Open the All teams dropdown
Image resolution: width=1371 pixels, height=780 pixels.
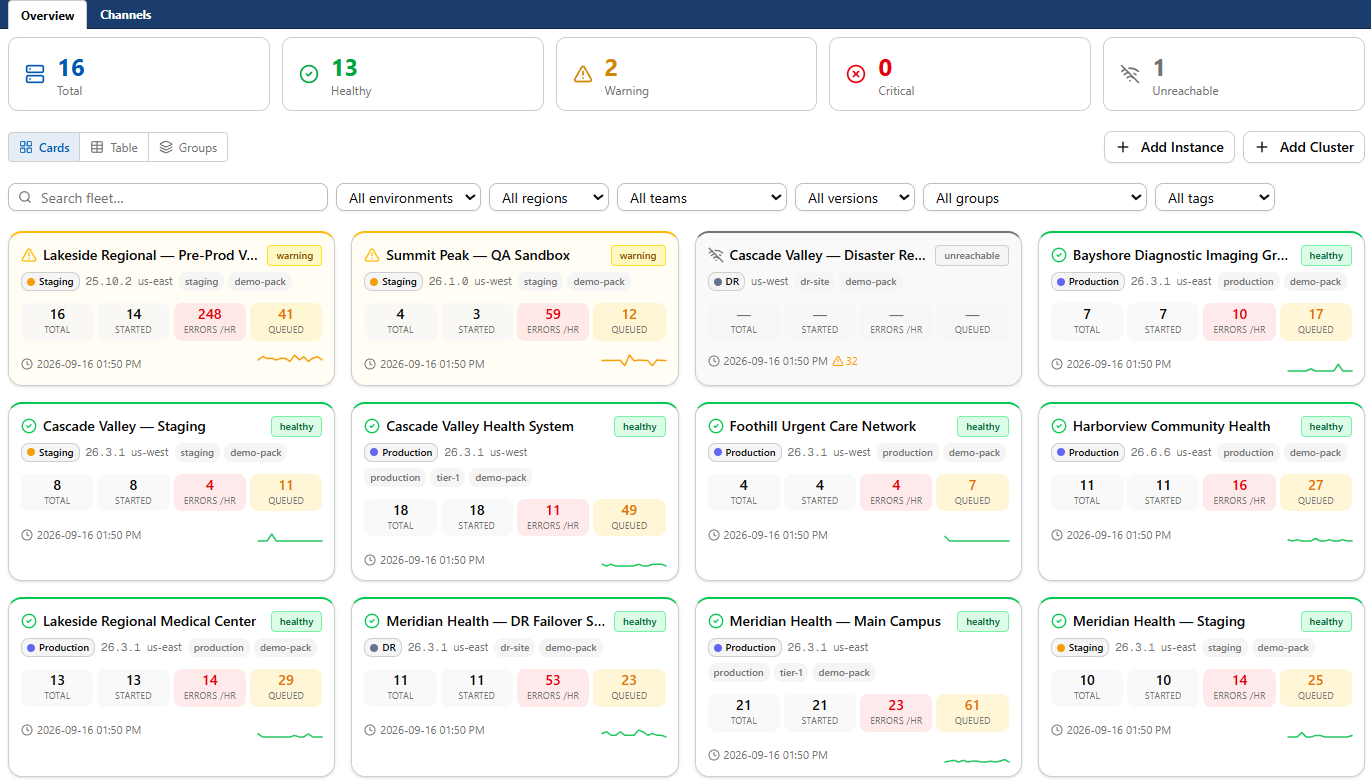[702, 198]
